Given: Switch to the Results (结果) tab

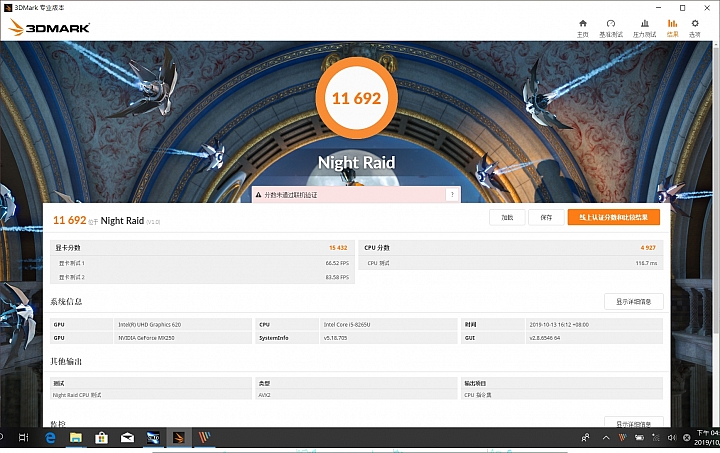Looking at the screenshot, I should pos(672,28).
